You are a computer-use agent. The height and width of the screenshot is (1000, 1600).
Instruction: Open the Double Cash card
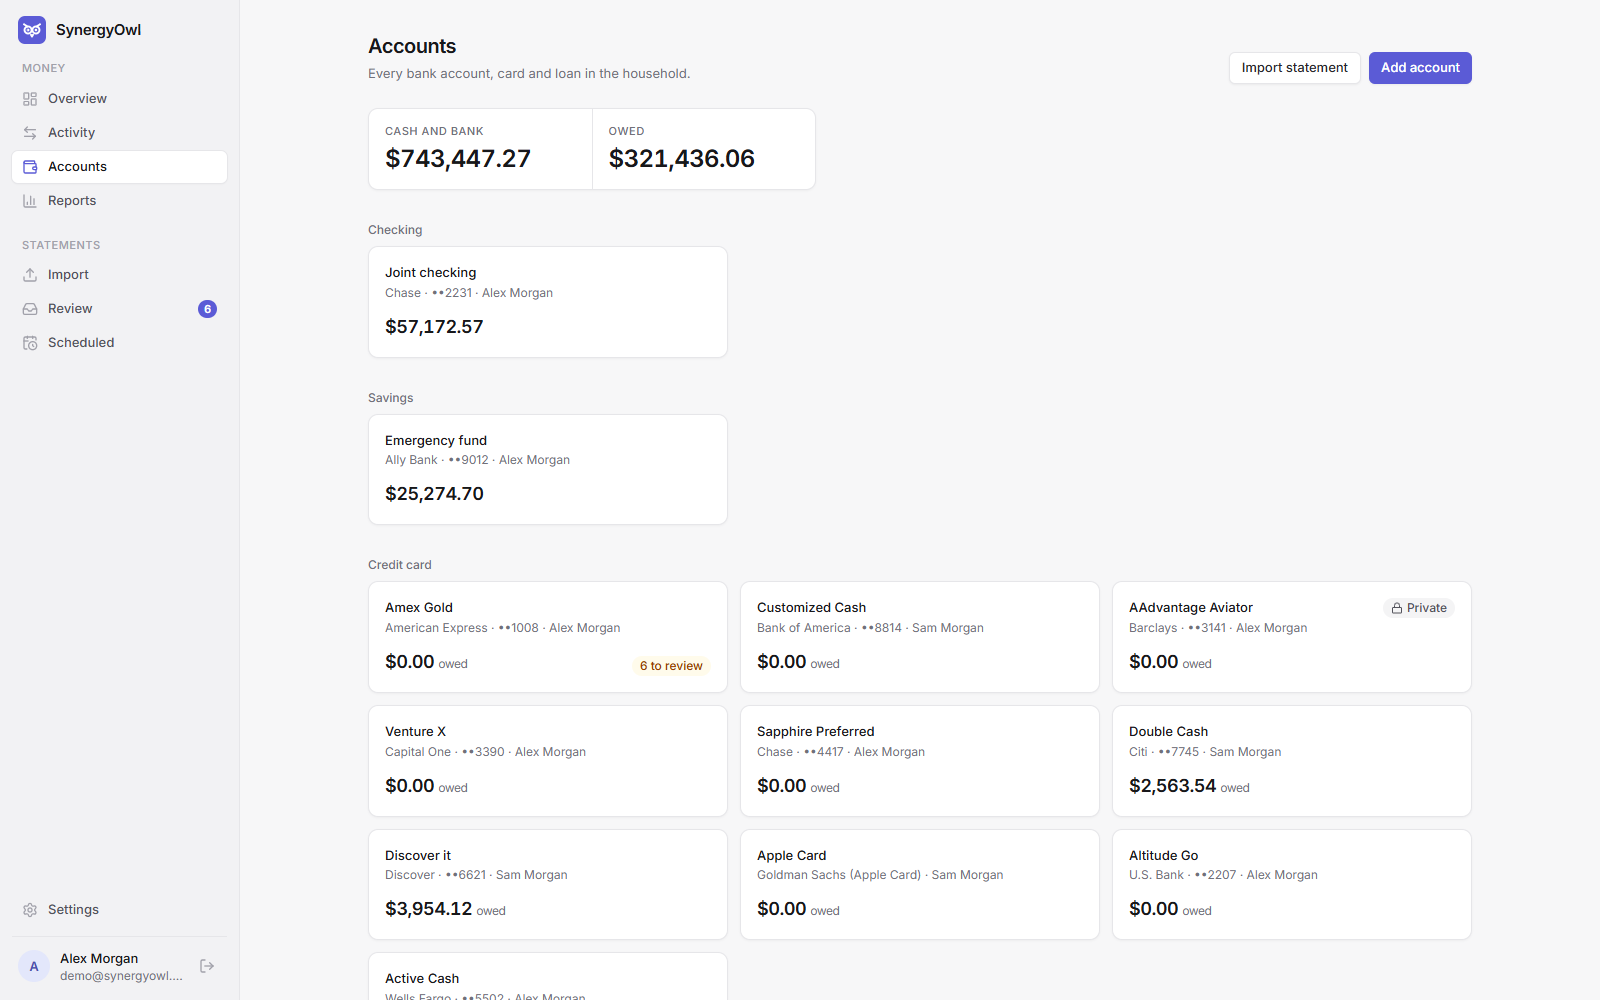coord(1292,761)
